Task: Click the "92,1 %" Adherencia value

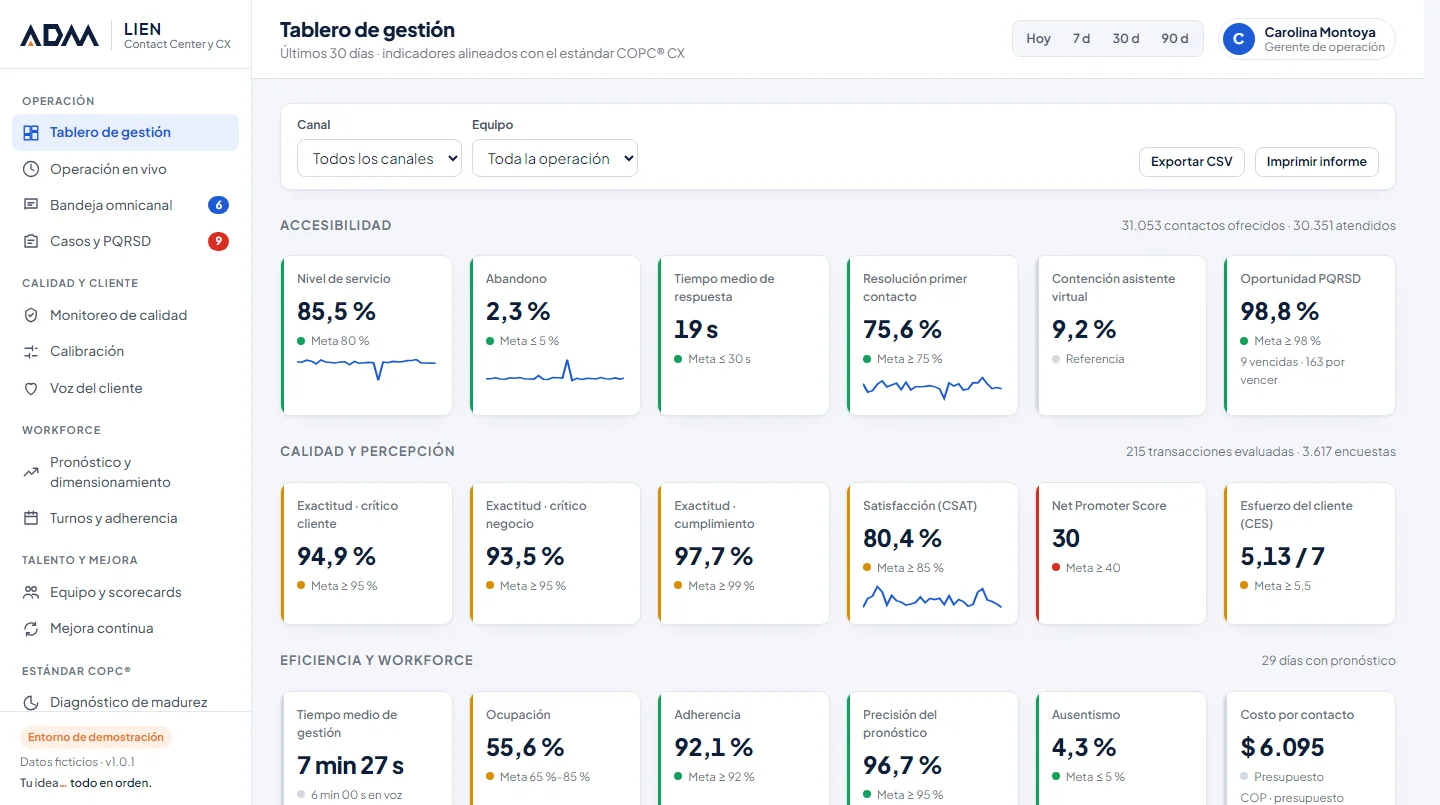Action: [x=714, y=747]
